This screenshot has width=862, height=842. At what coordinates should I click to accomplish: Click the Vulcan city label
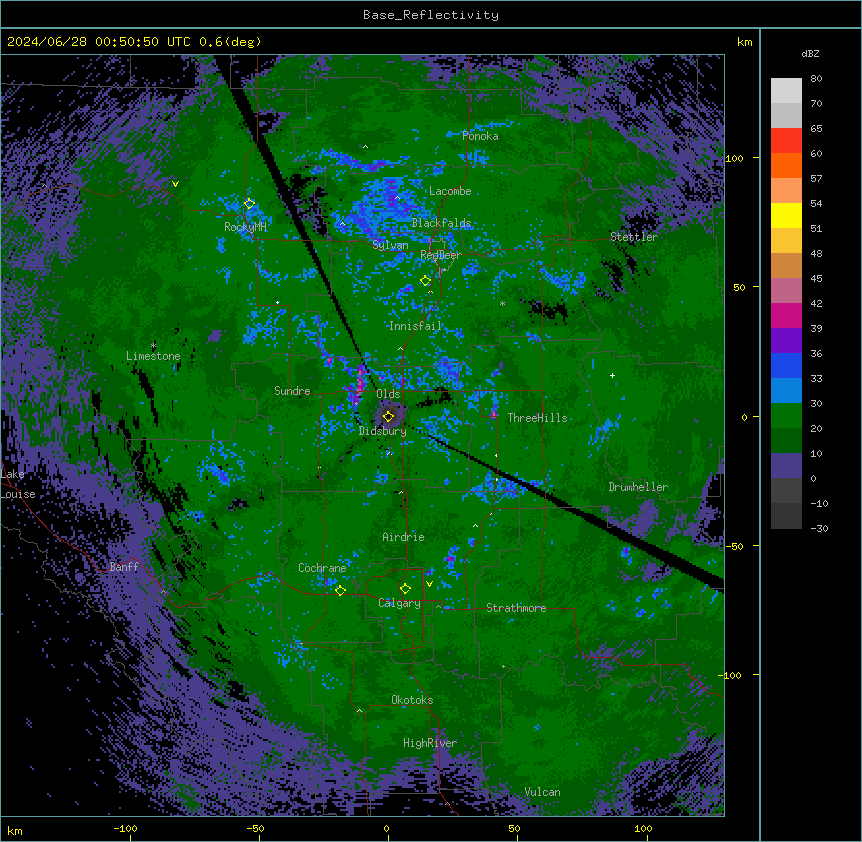pyautogui.click(x=542, y=792)
